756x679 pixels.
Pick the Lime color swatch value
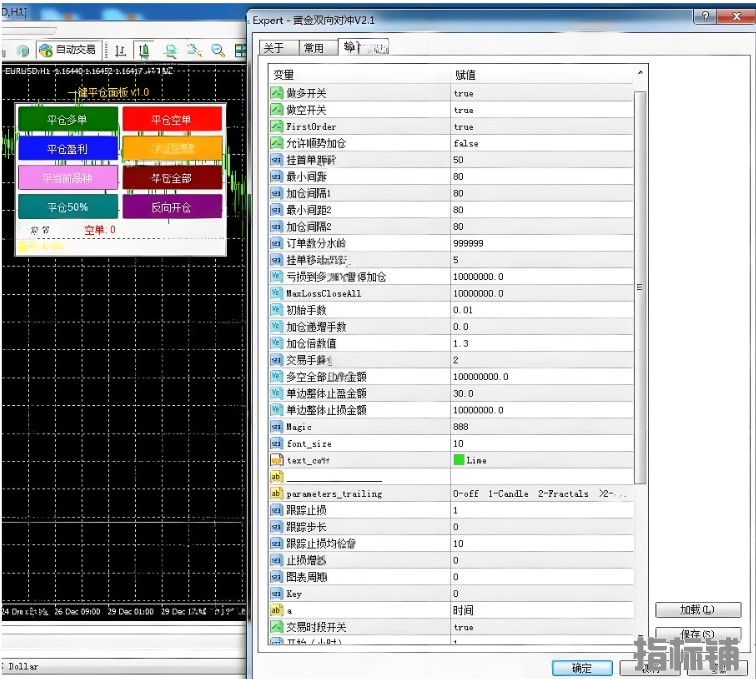pyautogui.click(x=460, y=461)
